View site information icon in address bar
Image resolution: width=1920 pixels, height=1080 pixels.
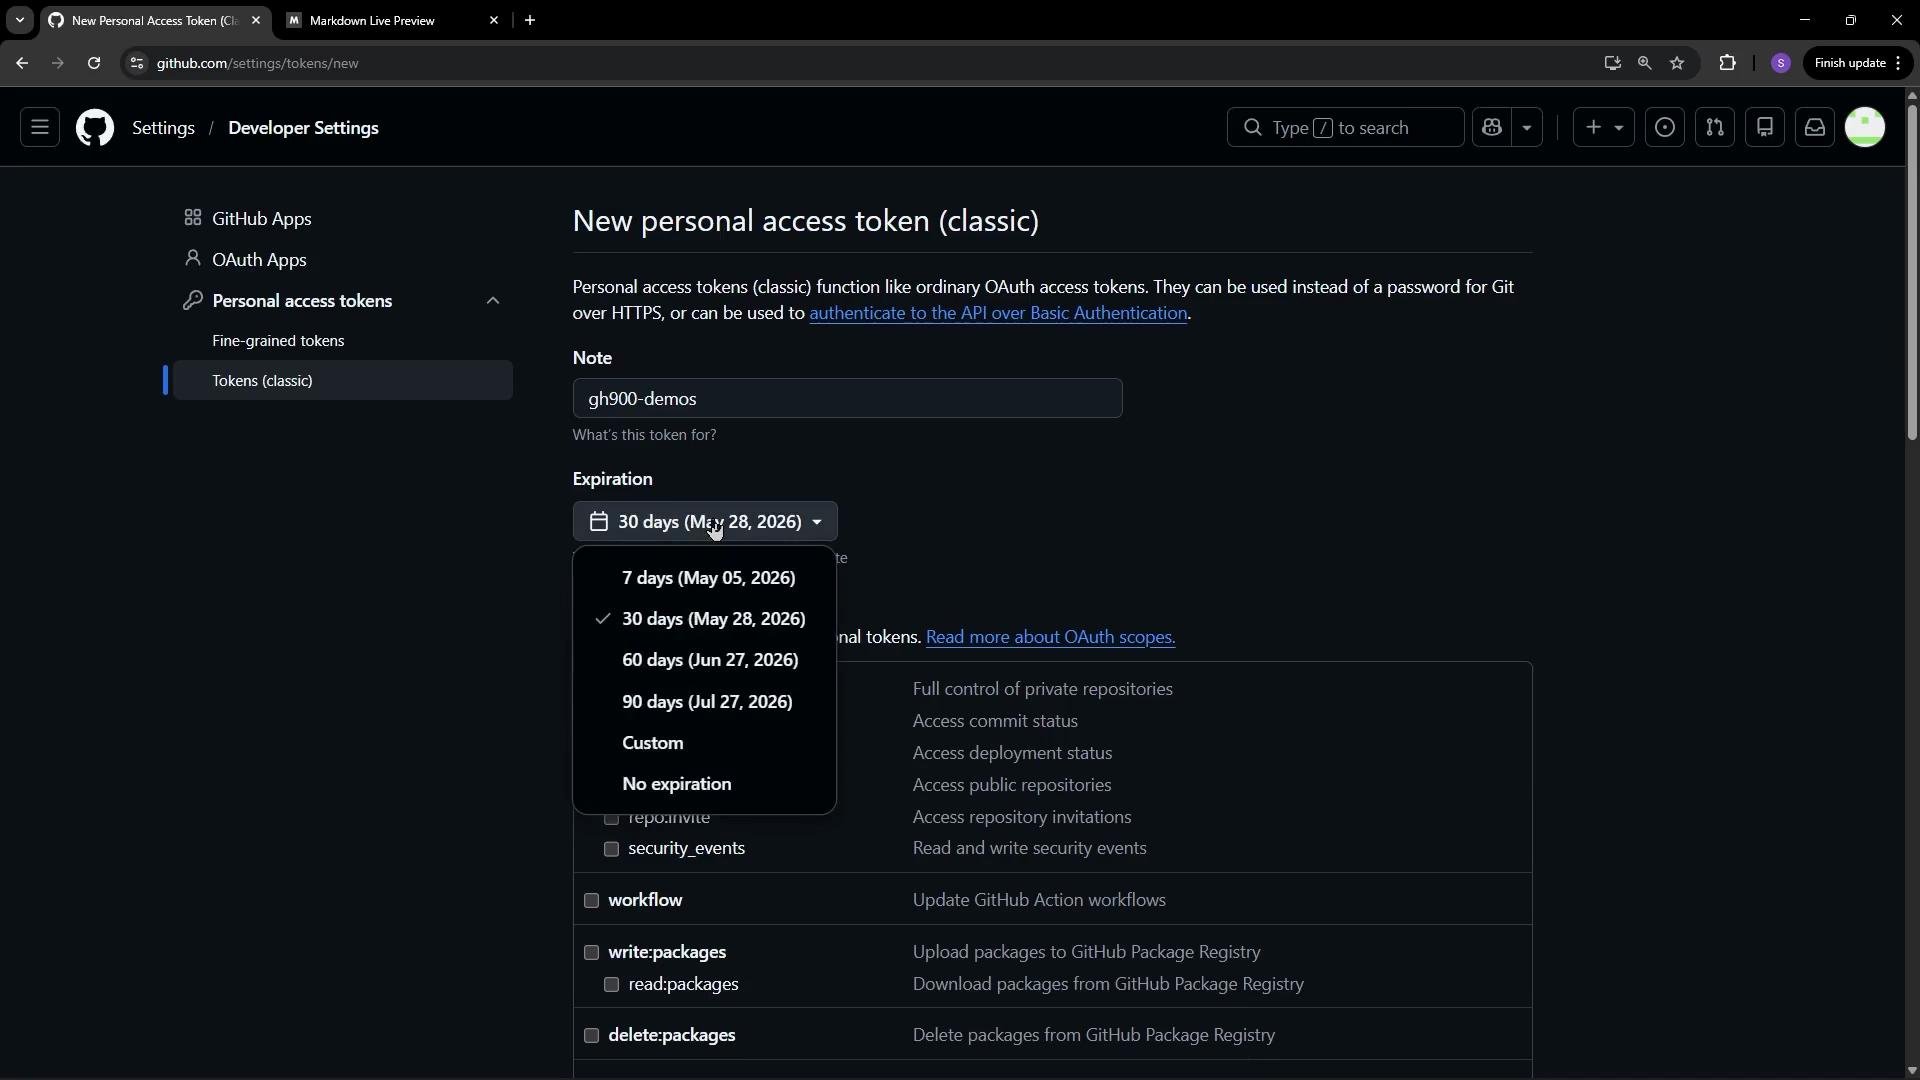click(x=137, y=63)
